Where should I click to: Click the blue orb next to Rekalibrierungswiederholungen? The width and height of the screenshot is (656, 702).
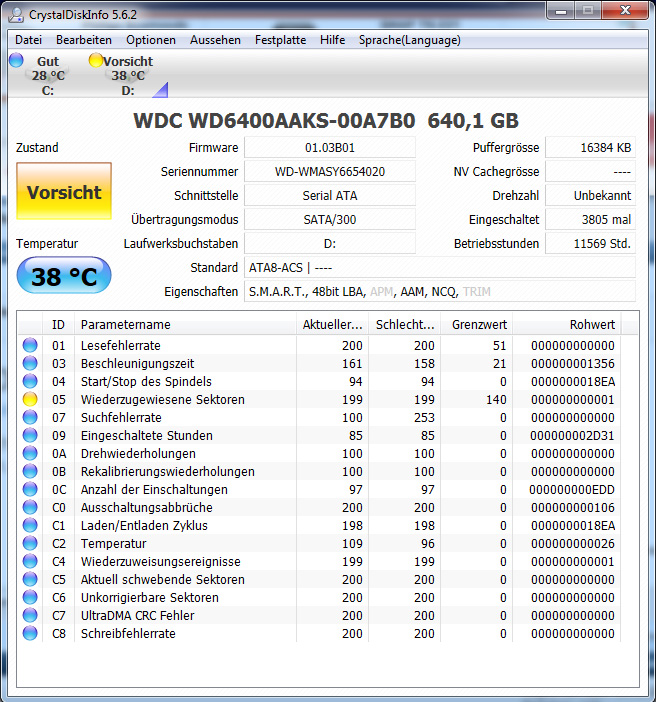(x=30, y=471)
